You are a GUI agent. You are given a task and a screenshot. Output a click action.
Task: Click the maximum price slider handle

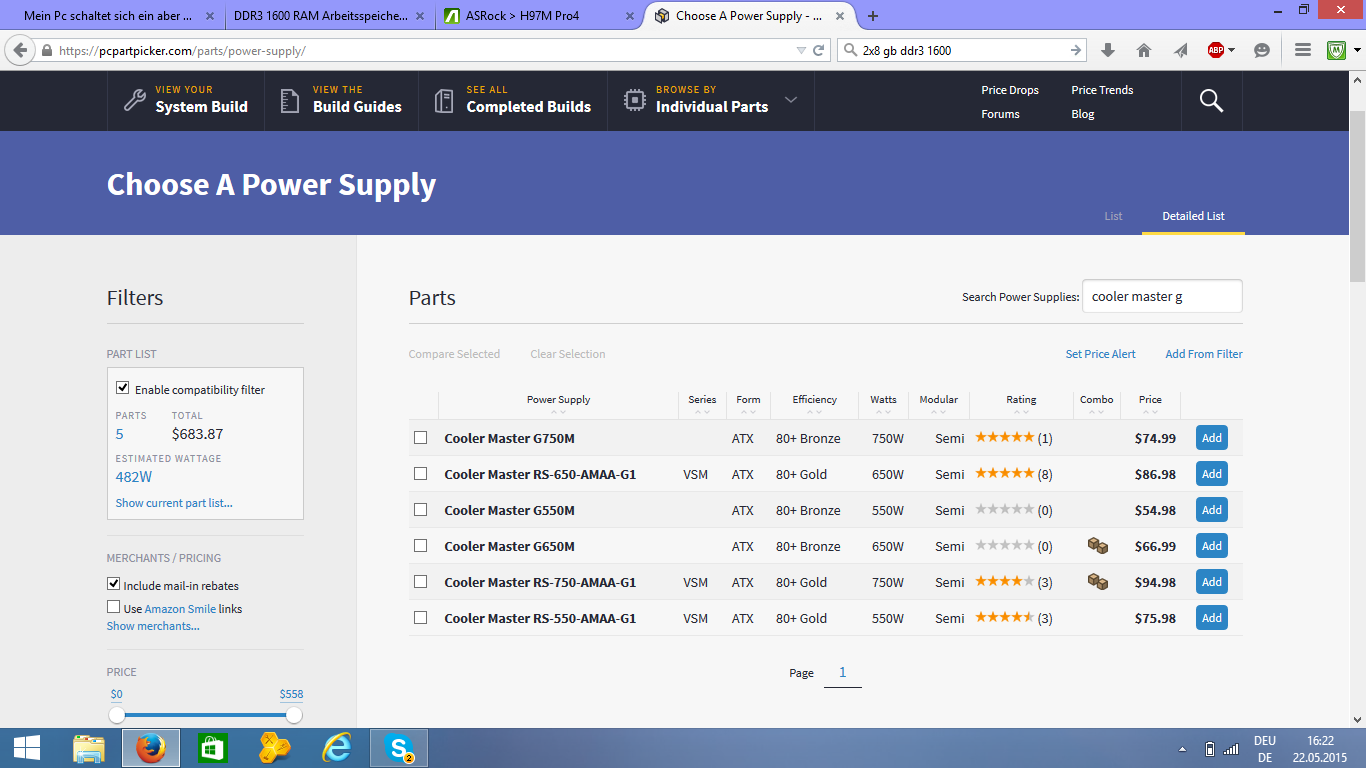[x=293, y=715]
